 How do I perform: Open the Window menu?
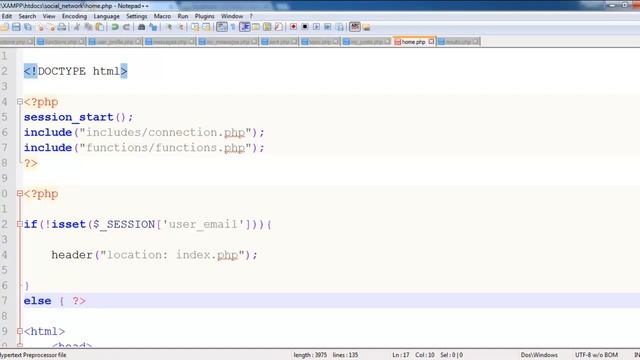[232, 16]
